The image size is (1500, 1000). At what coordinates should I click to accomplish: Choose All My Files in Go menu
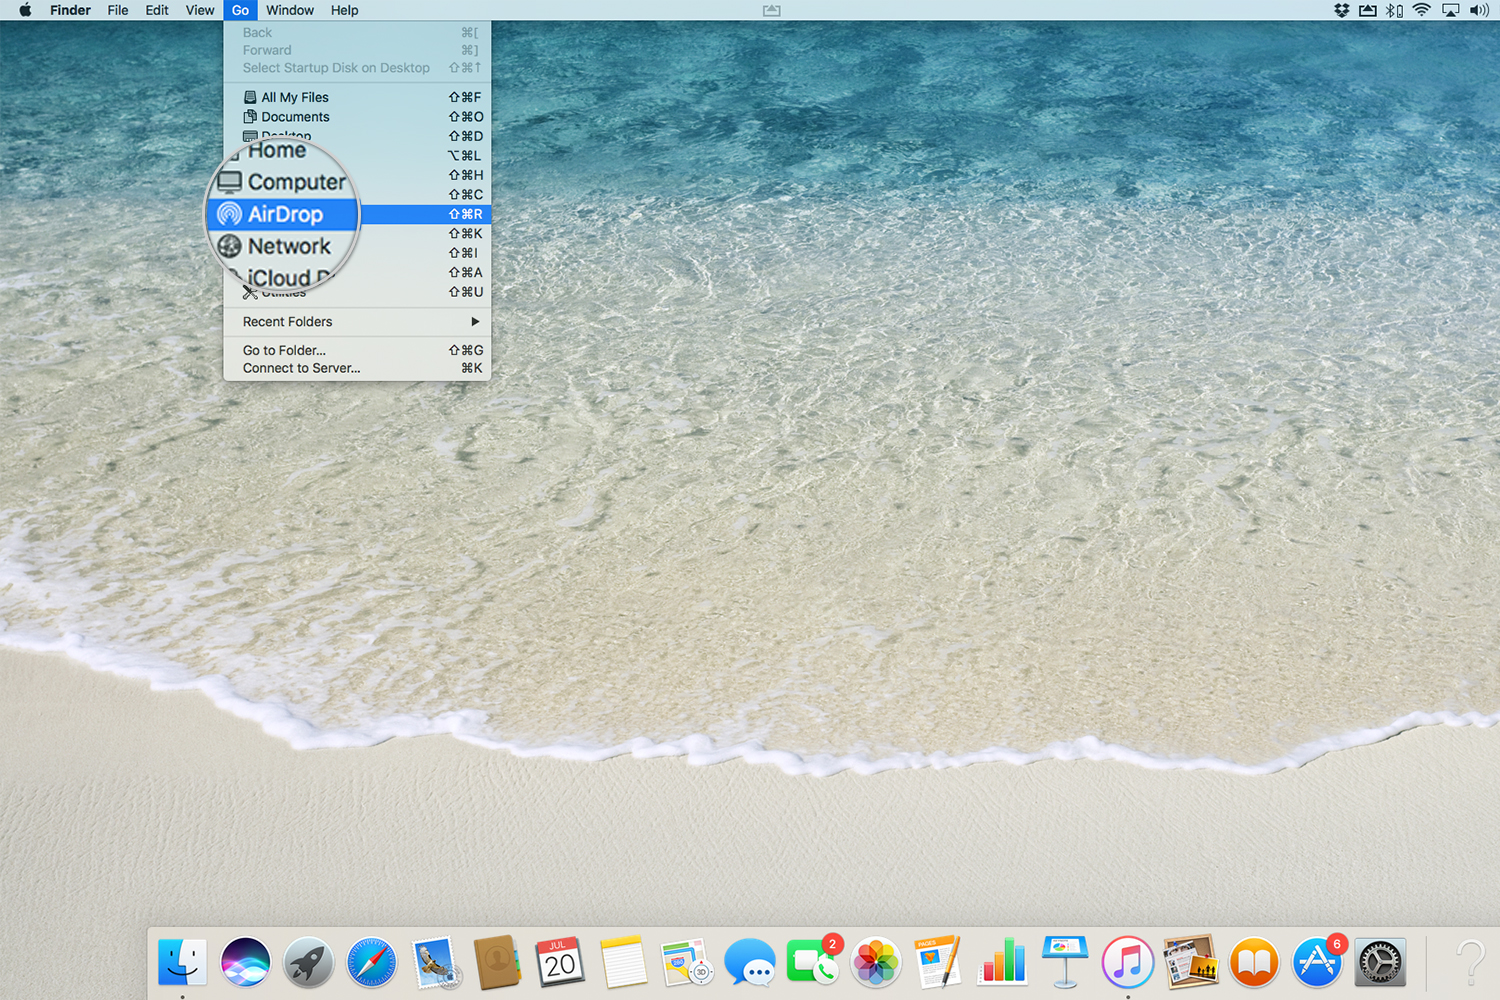click(357, 97)
